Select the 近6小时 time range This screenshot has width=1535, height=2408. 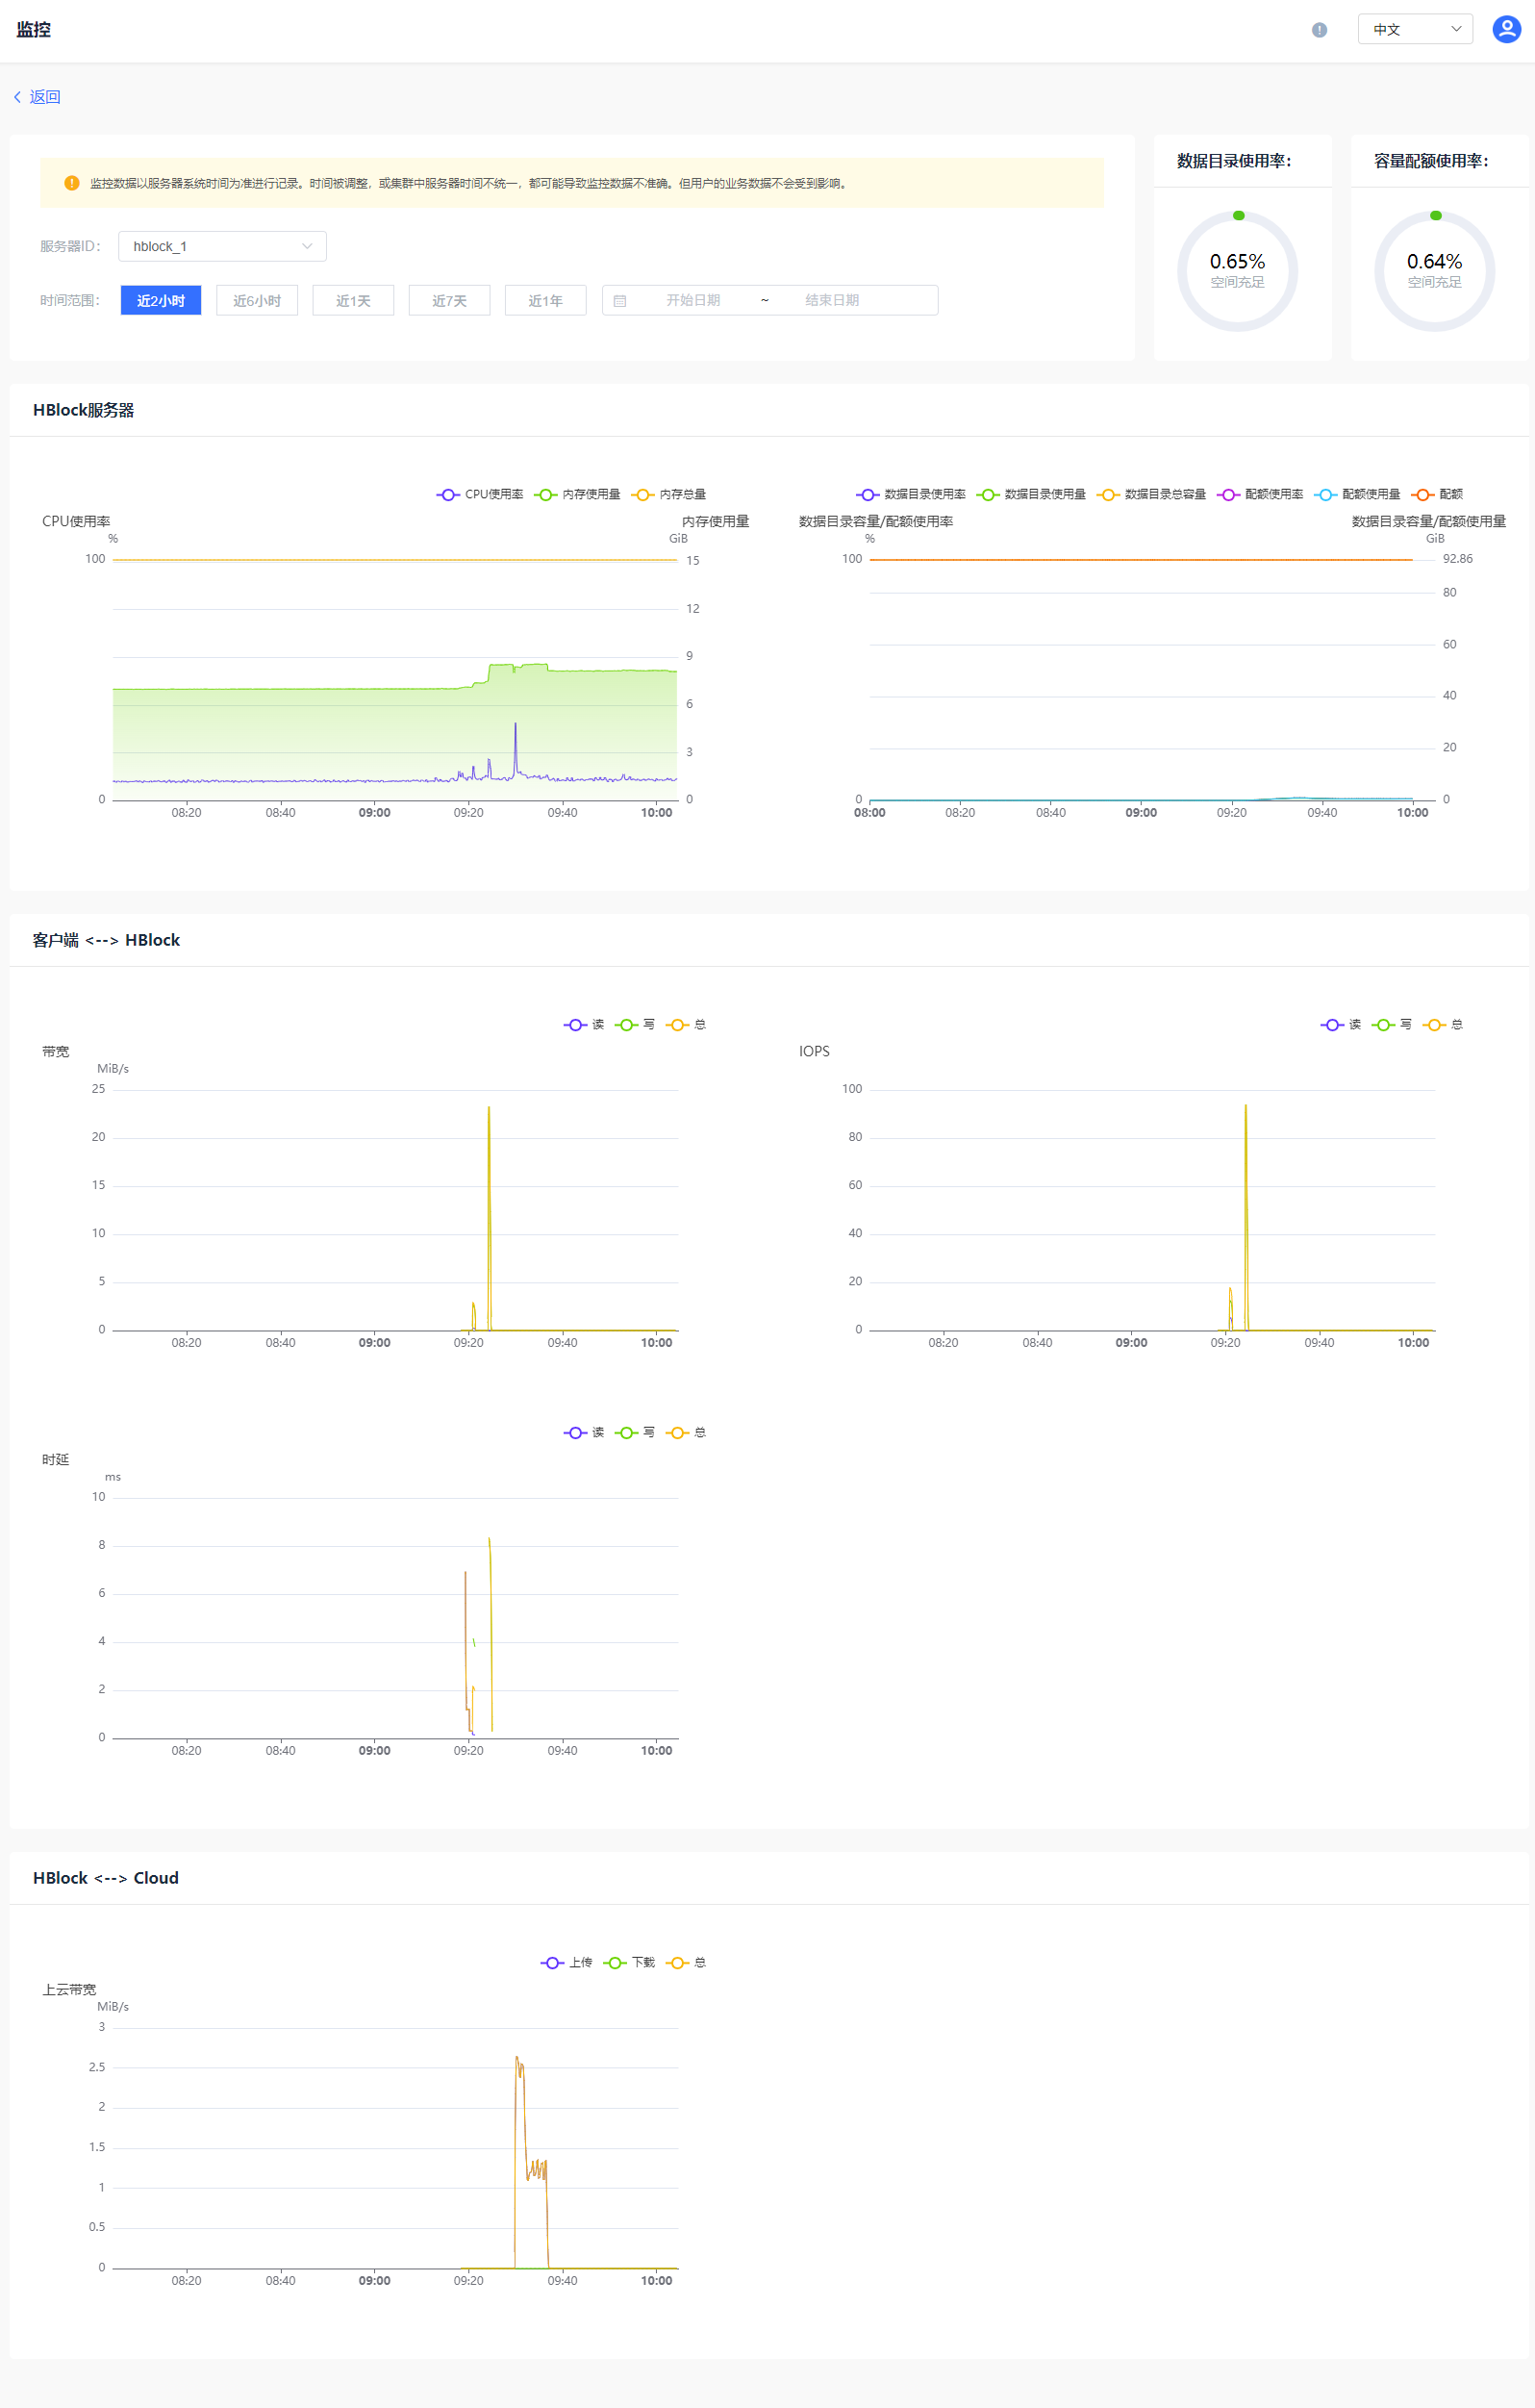tap(257, 300)
